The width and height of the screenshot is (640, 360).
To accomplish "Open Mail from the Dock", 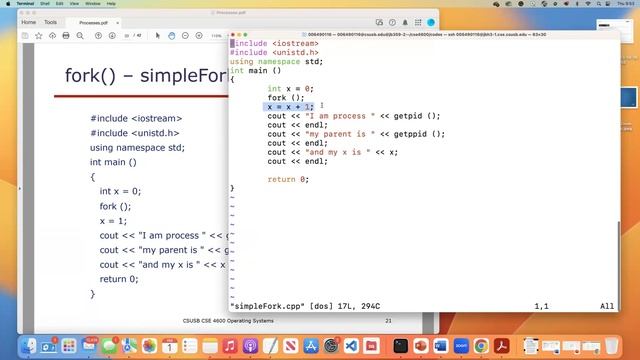I will pos(89,346).
